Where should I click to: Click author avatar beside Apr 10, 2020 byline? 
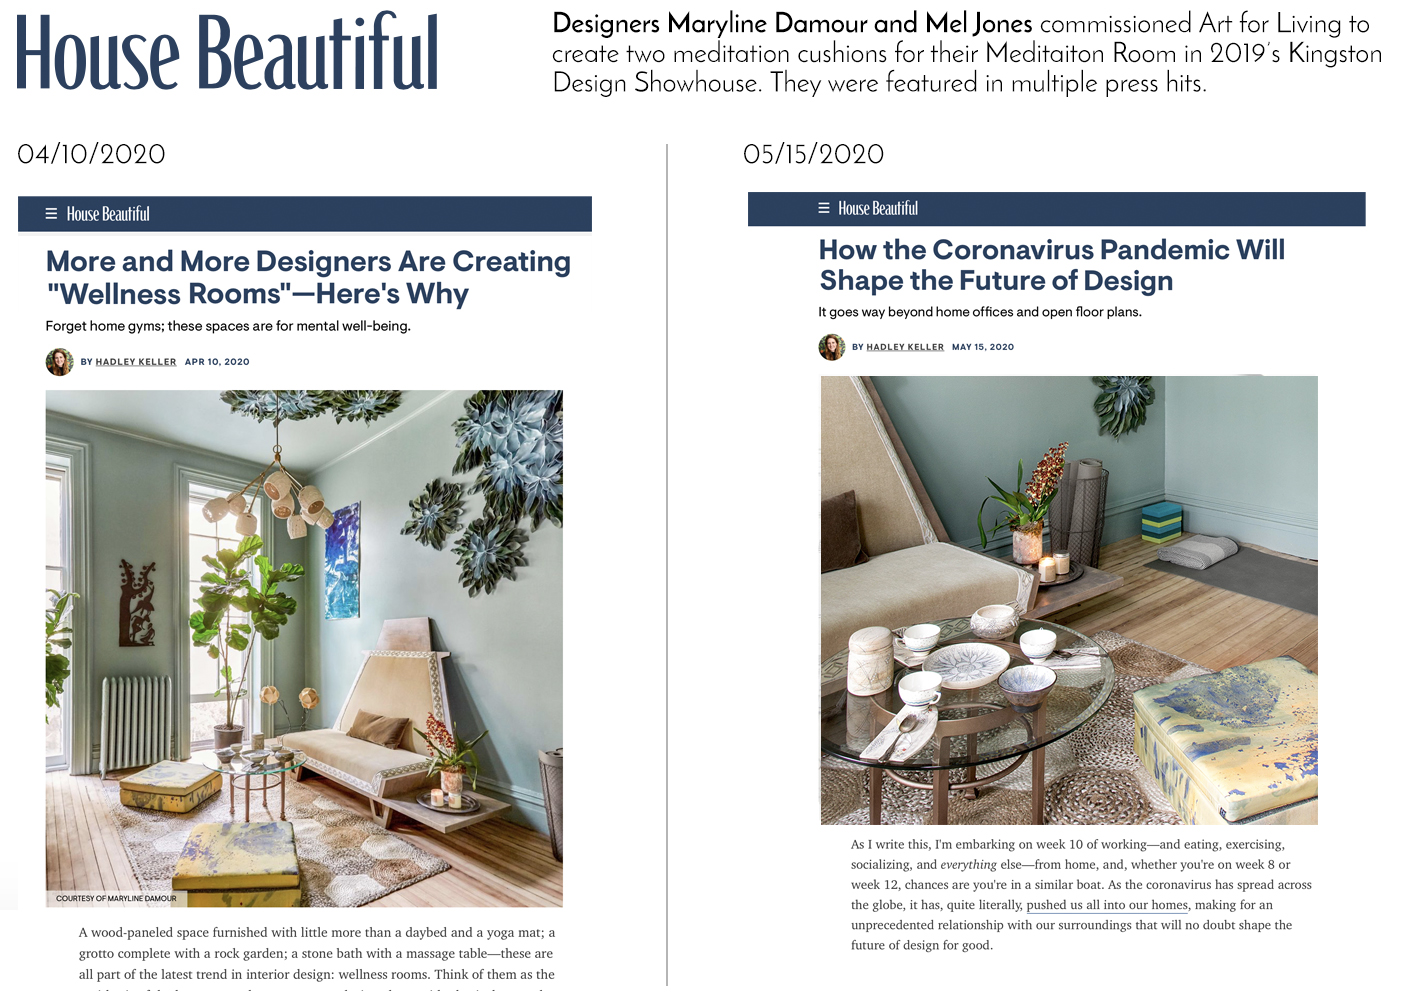[x=60, y=362]
